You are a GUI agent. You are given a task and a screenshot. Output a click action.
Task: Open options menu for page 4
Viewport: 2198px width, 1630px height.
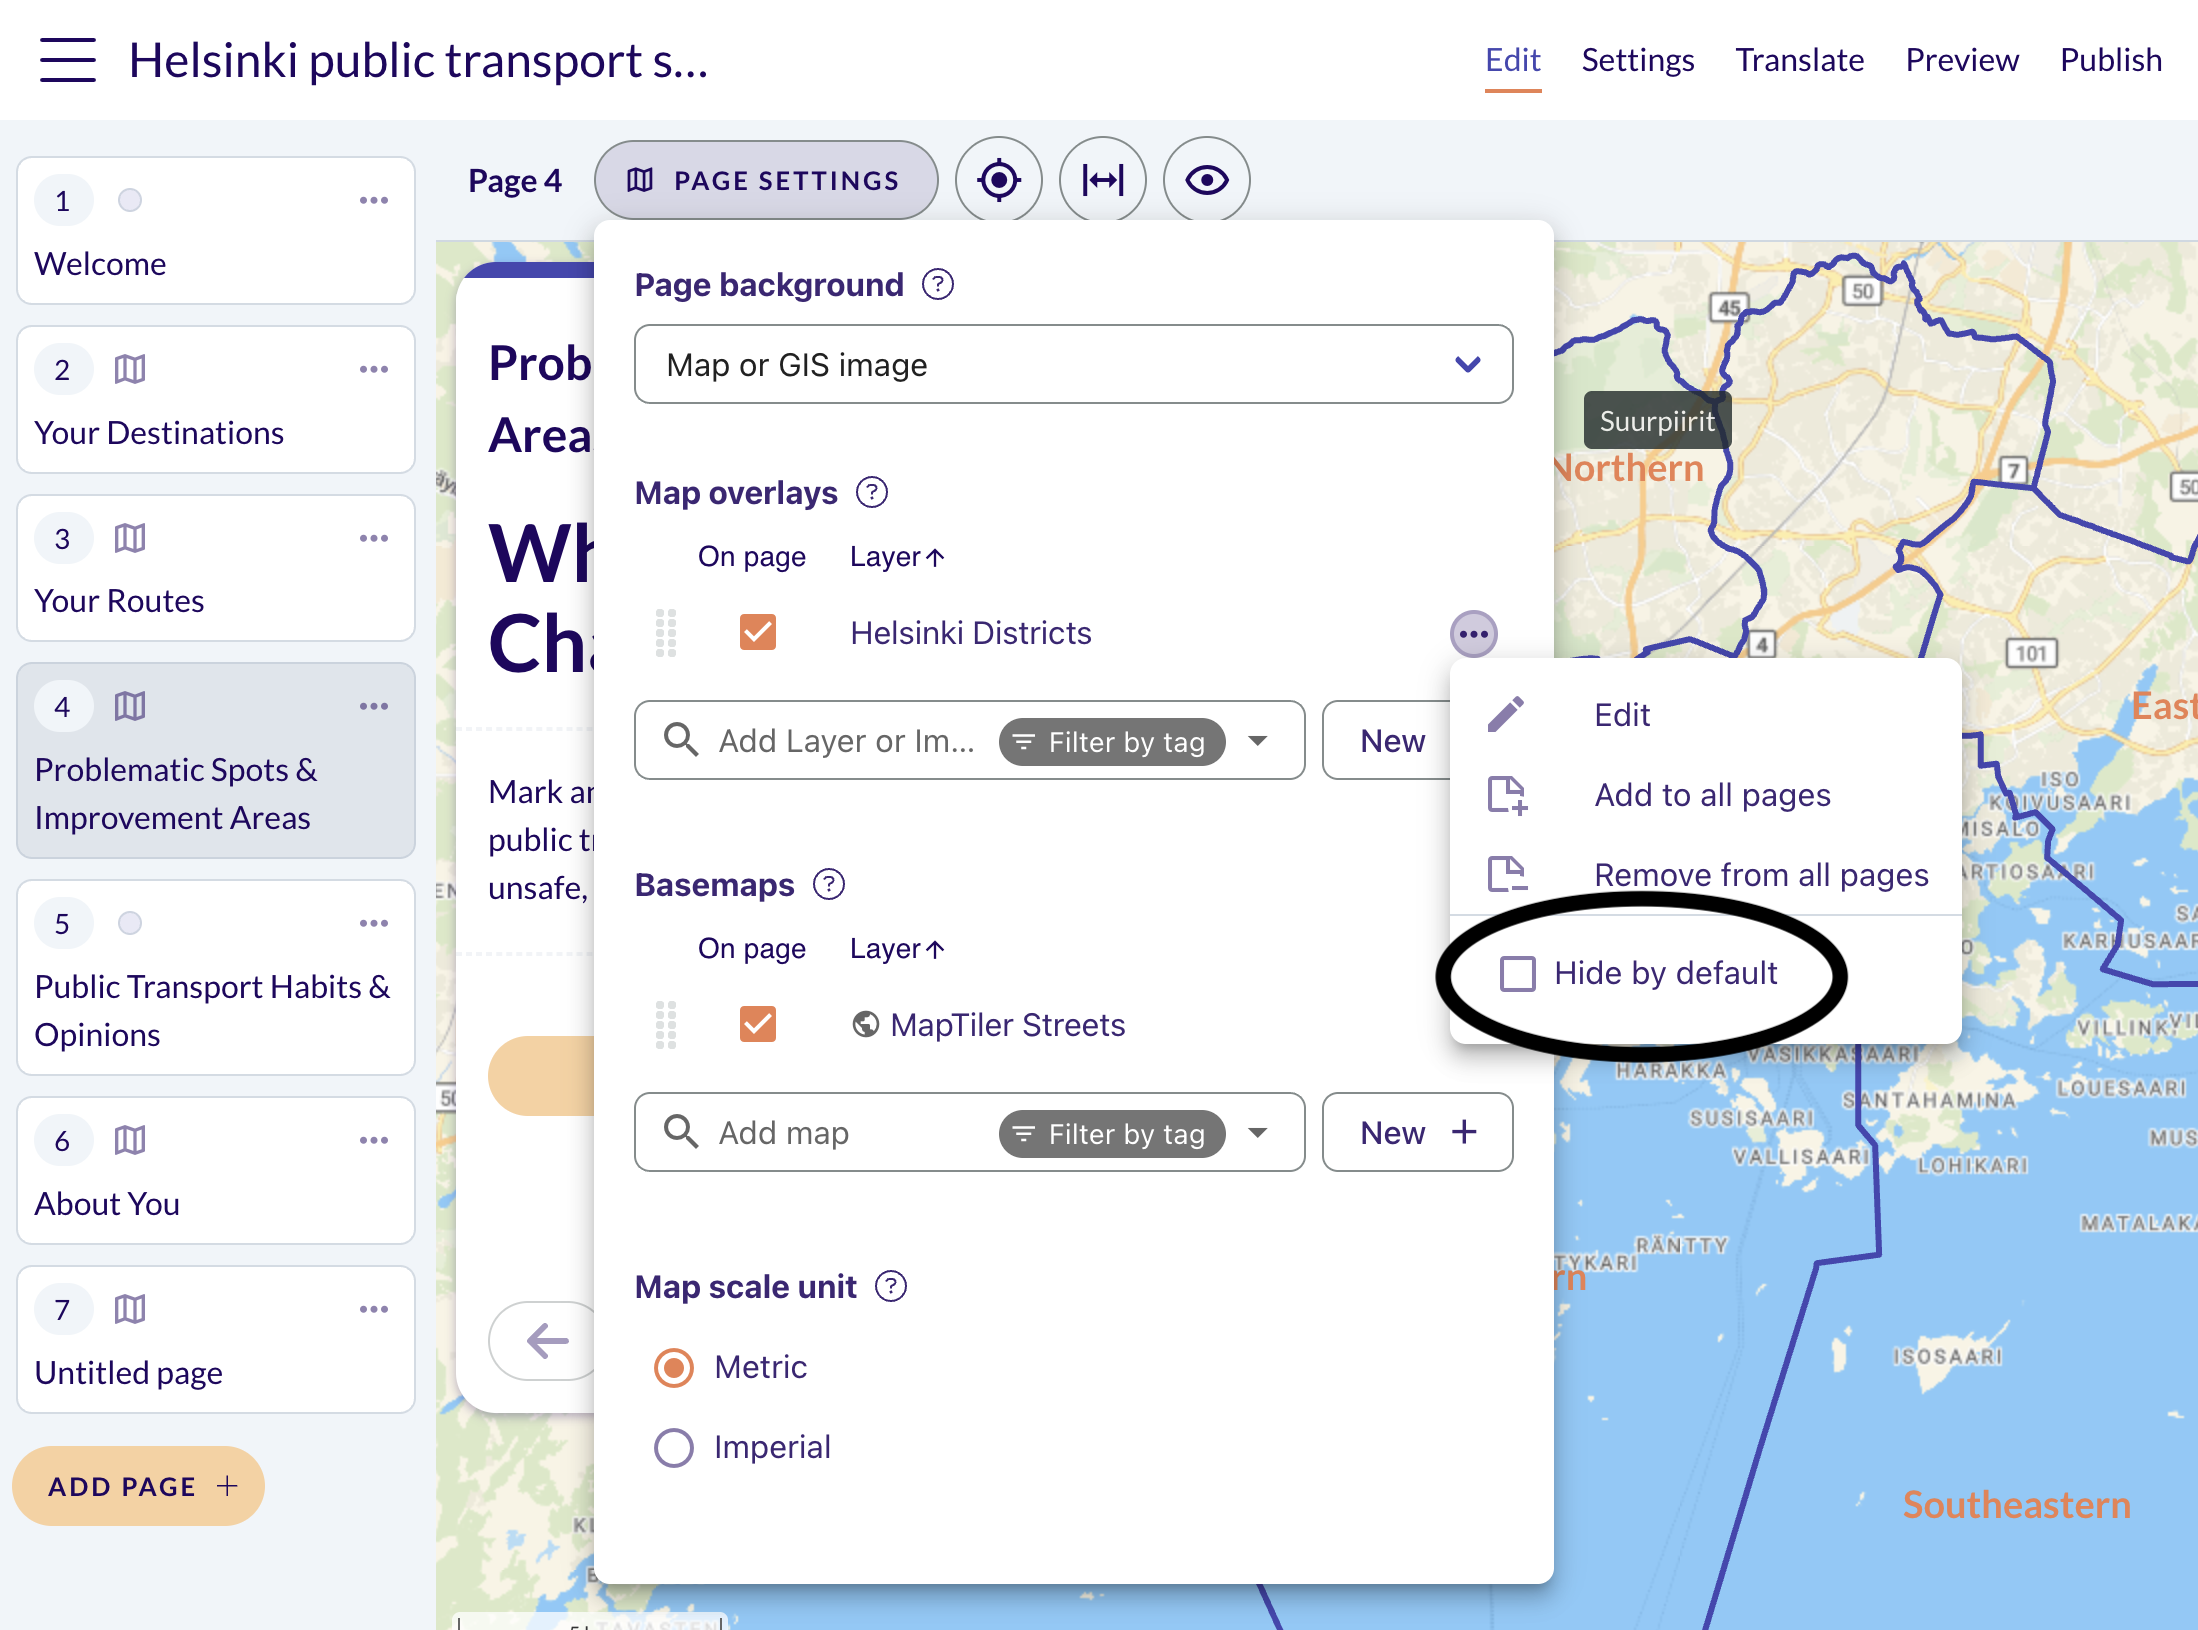point(374,707)
